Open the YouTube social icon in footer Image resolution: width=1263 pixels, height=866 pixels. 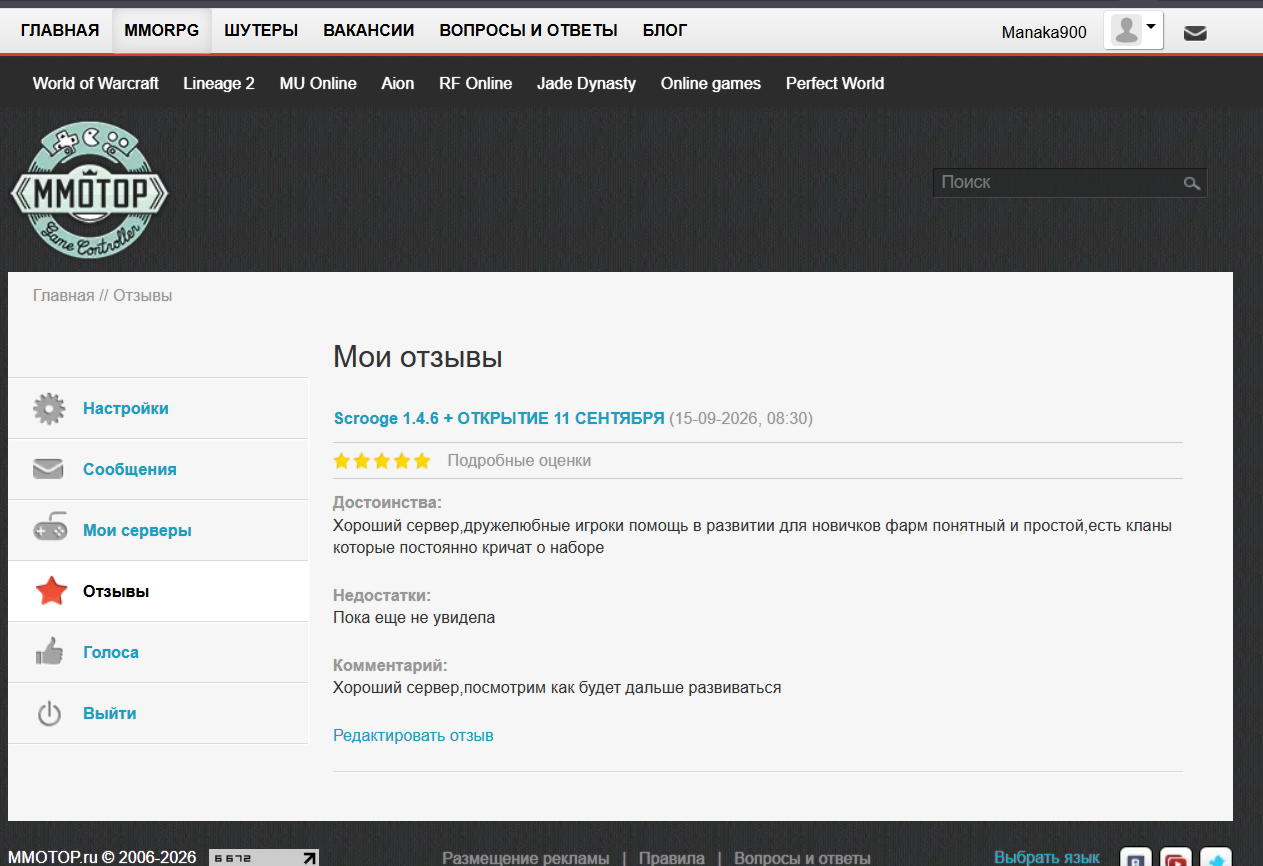tap(1176, 858)
